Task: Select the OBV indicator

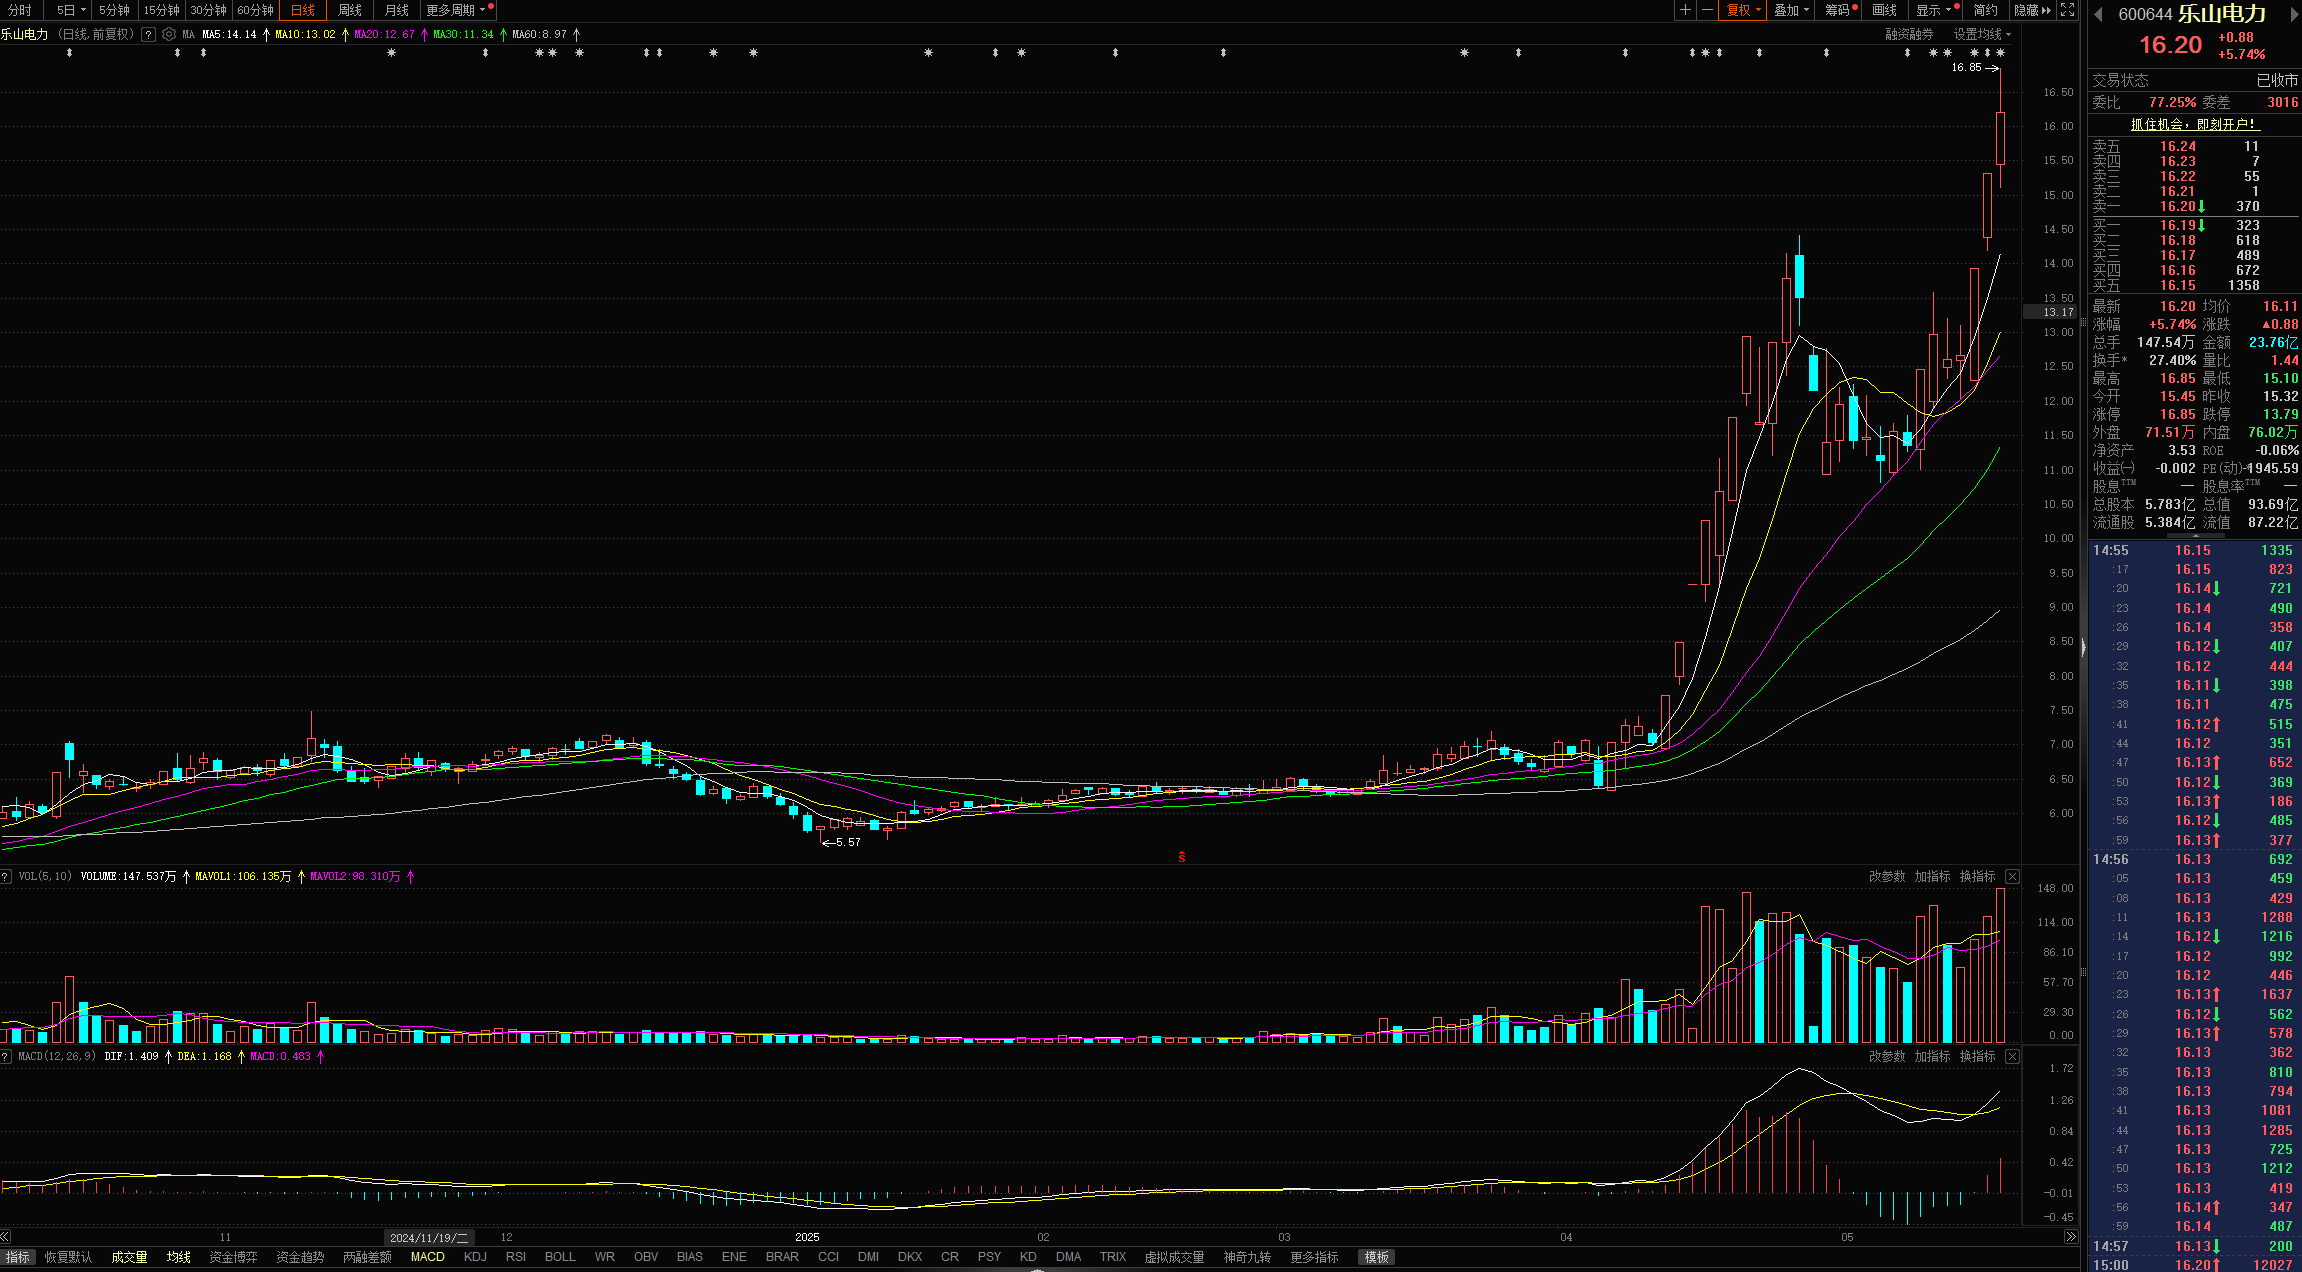Action: [x=646, y=1257]
